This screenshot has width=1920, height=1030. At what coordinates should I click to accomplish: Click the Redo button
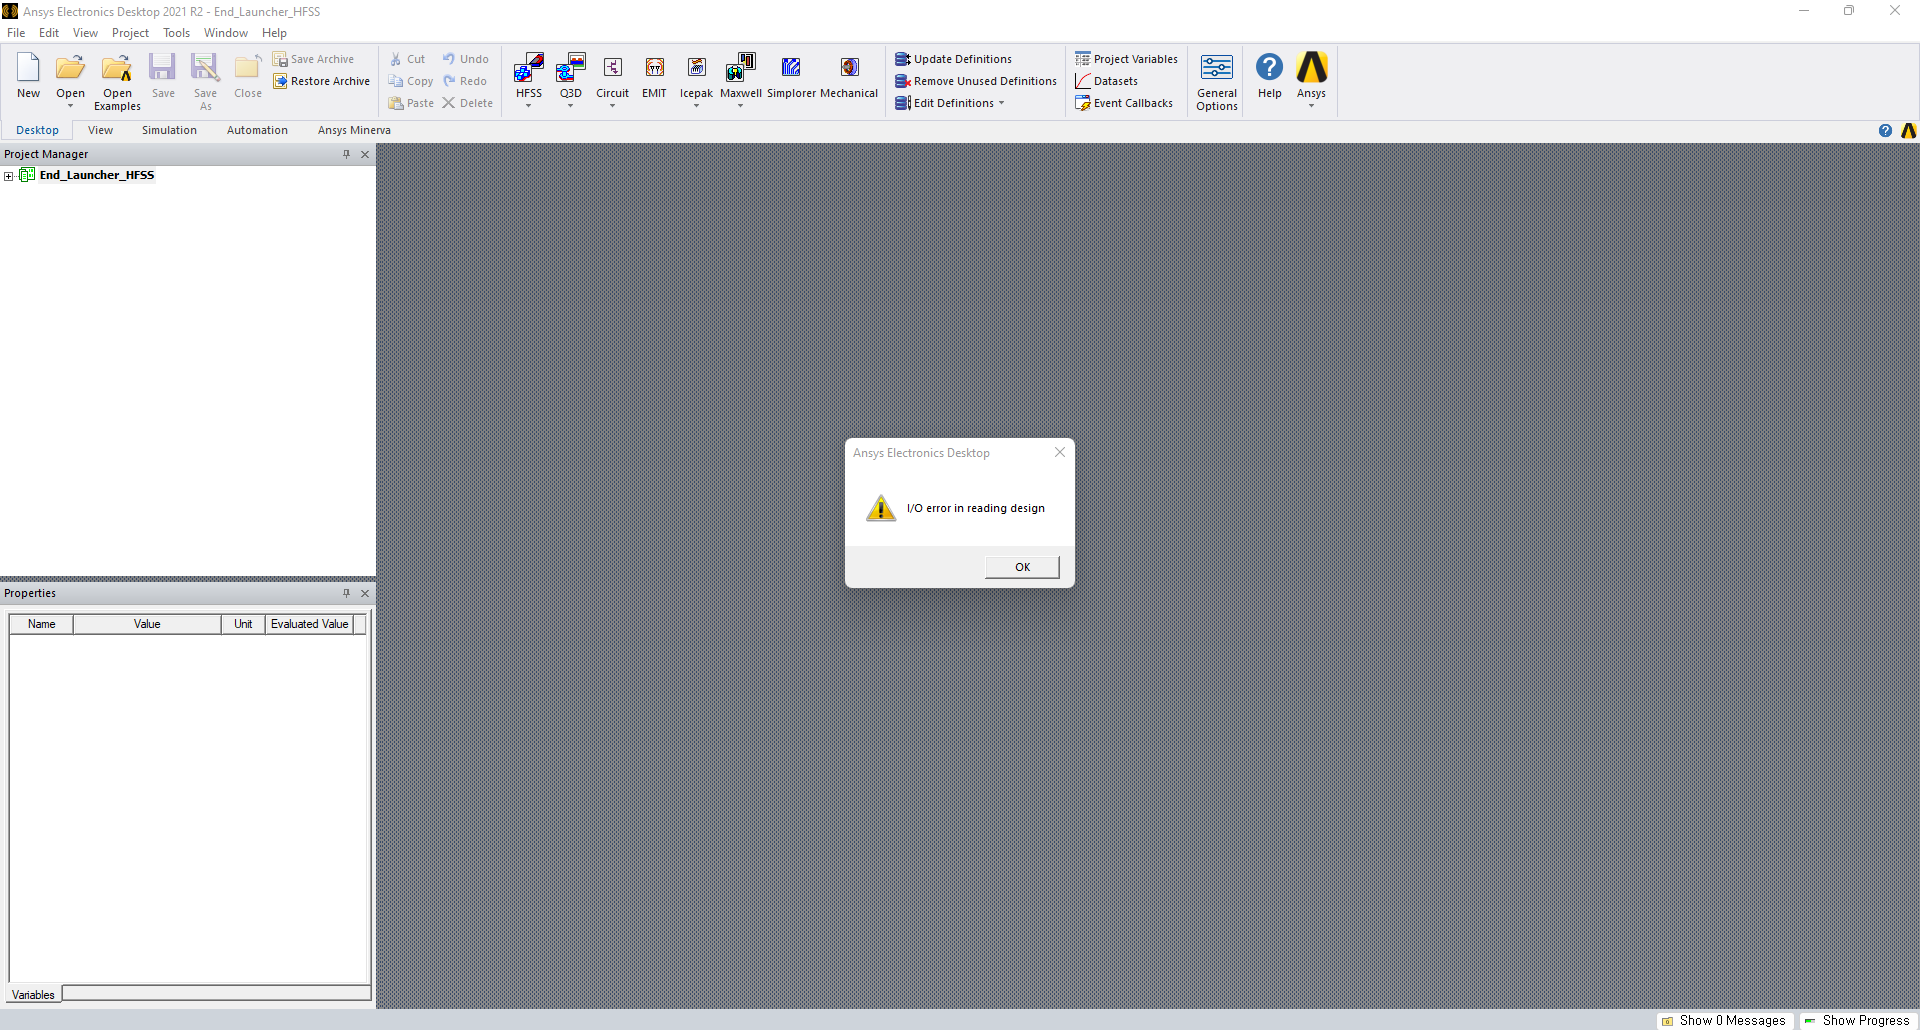point(465,81)
